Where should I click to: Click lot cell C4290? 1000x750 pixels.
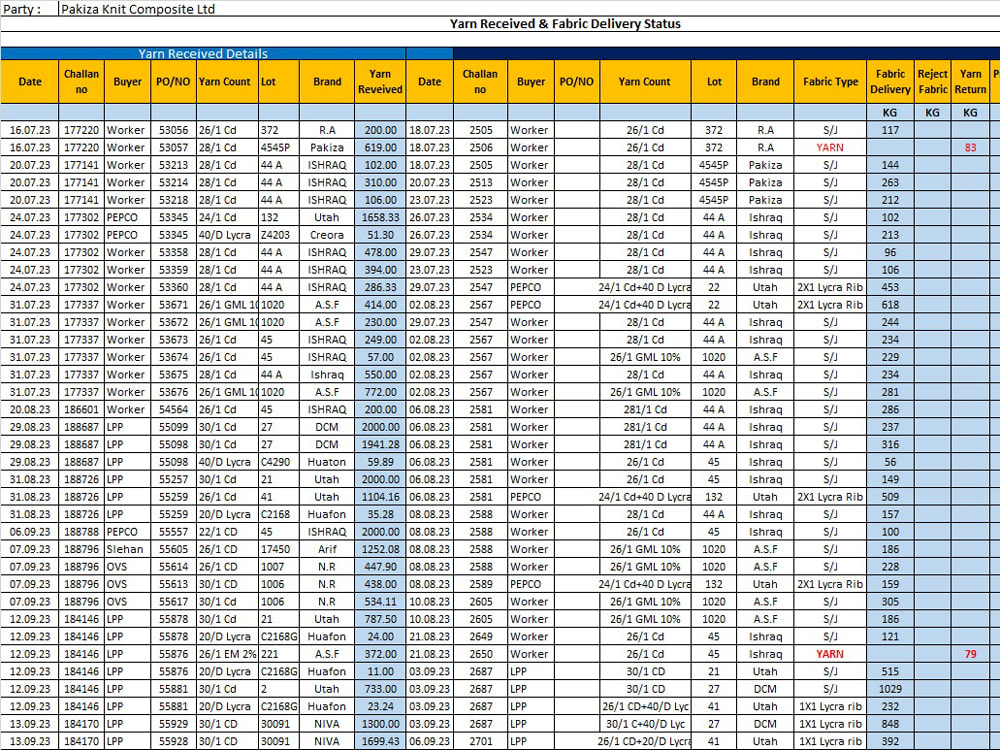click(x=279, y=462)
